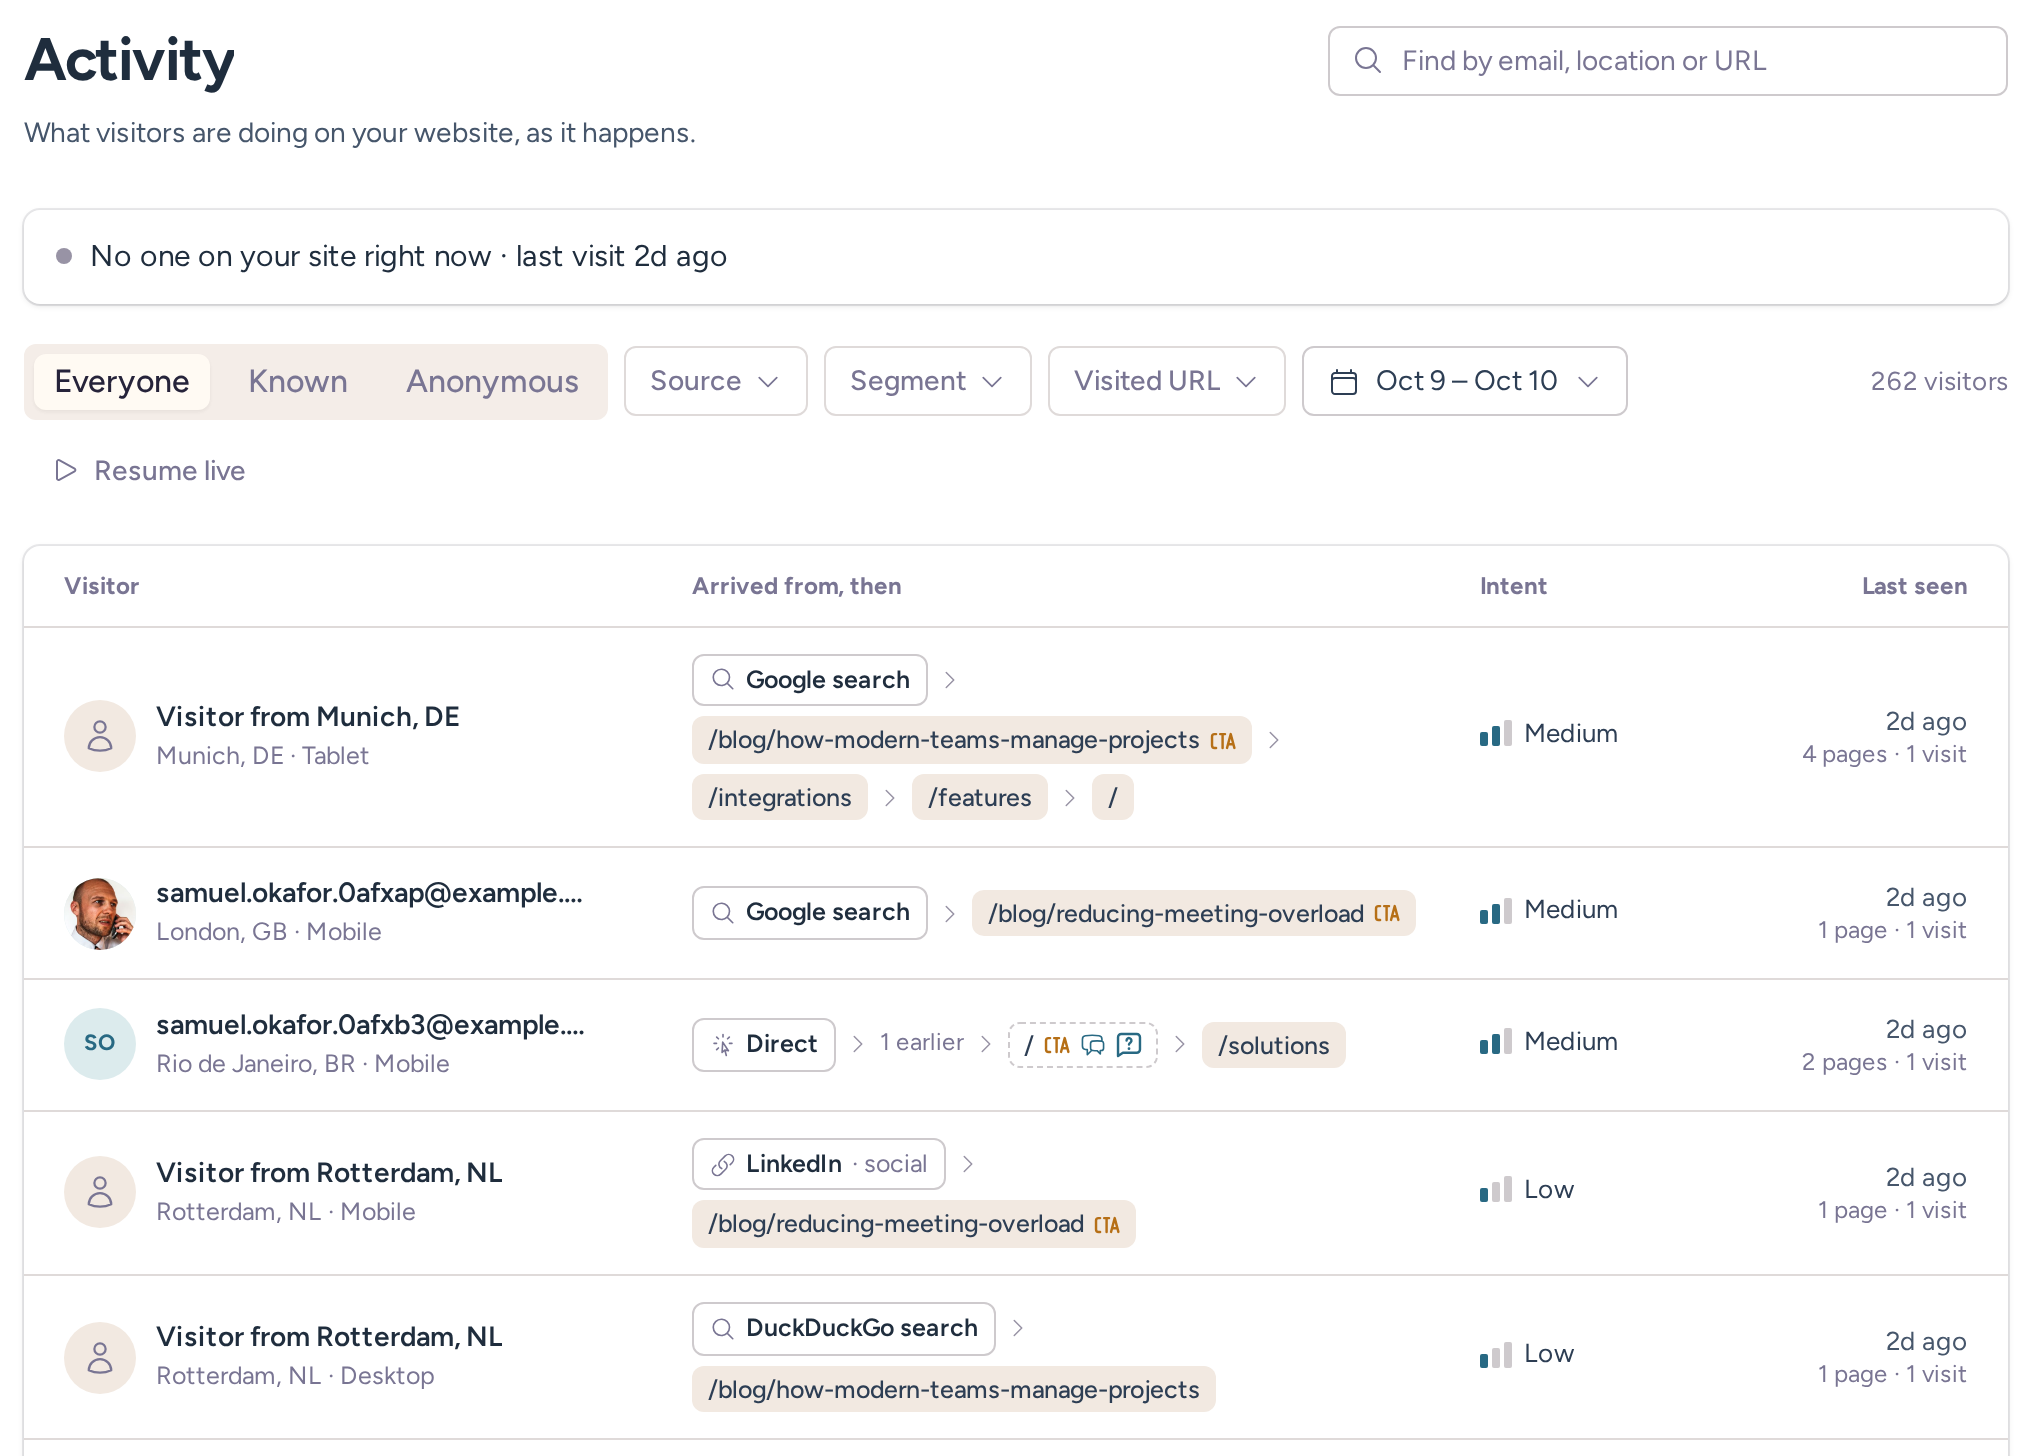Click the DuckDuckGo search source chip
Screen dimensions: 2032x1456
[844, 1328]
